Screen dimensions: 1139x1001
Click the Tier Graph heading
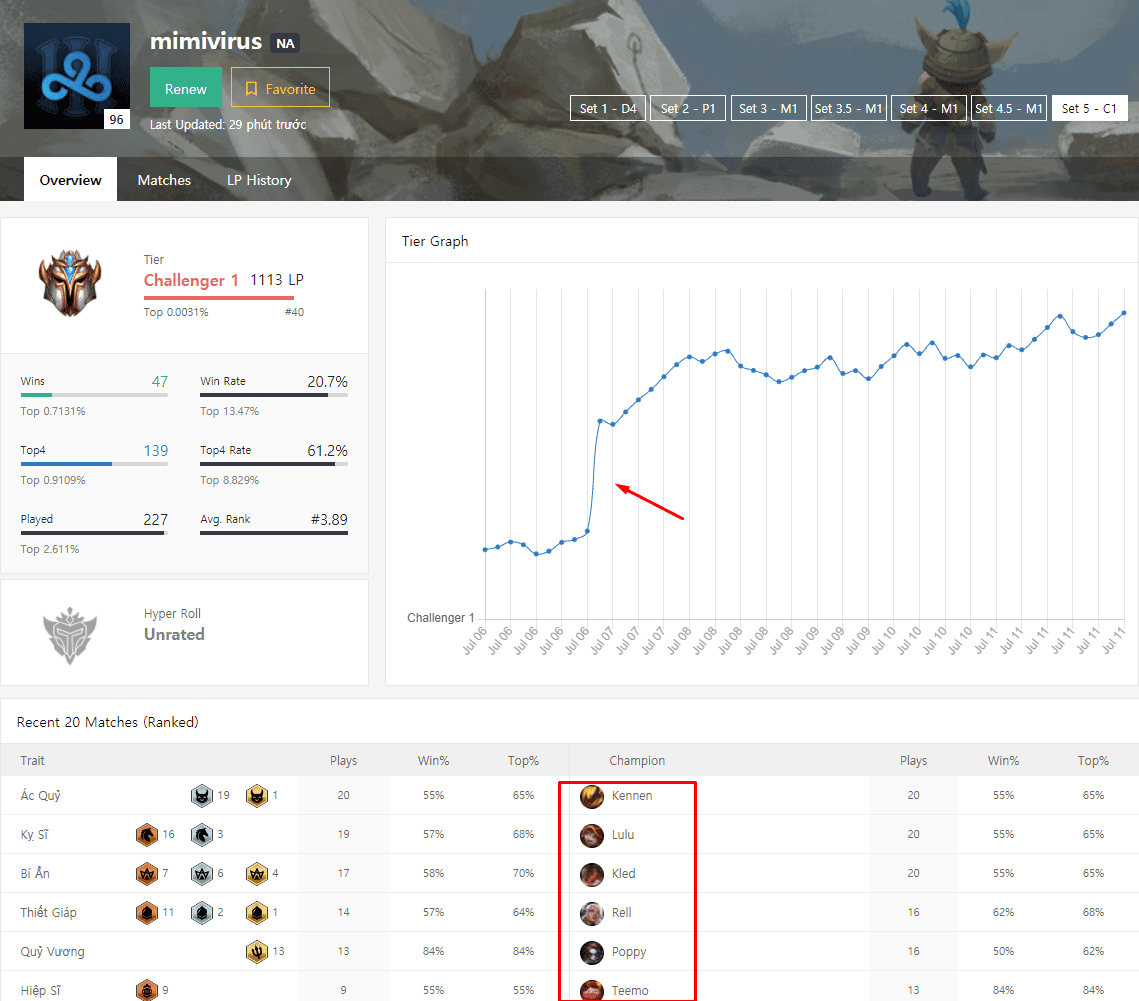pyautogui.click(x=435, y=241)
